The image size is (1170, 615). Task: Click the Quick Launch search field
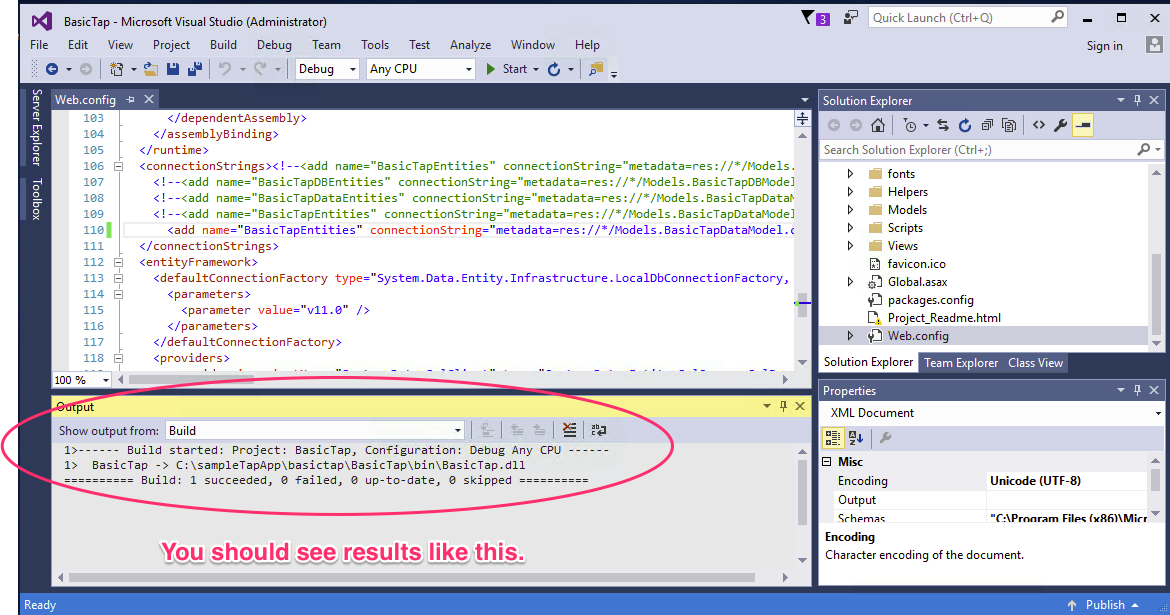[x=968, y=17]
